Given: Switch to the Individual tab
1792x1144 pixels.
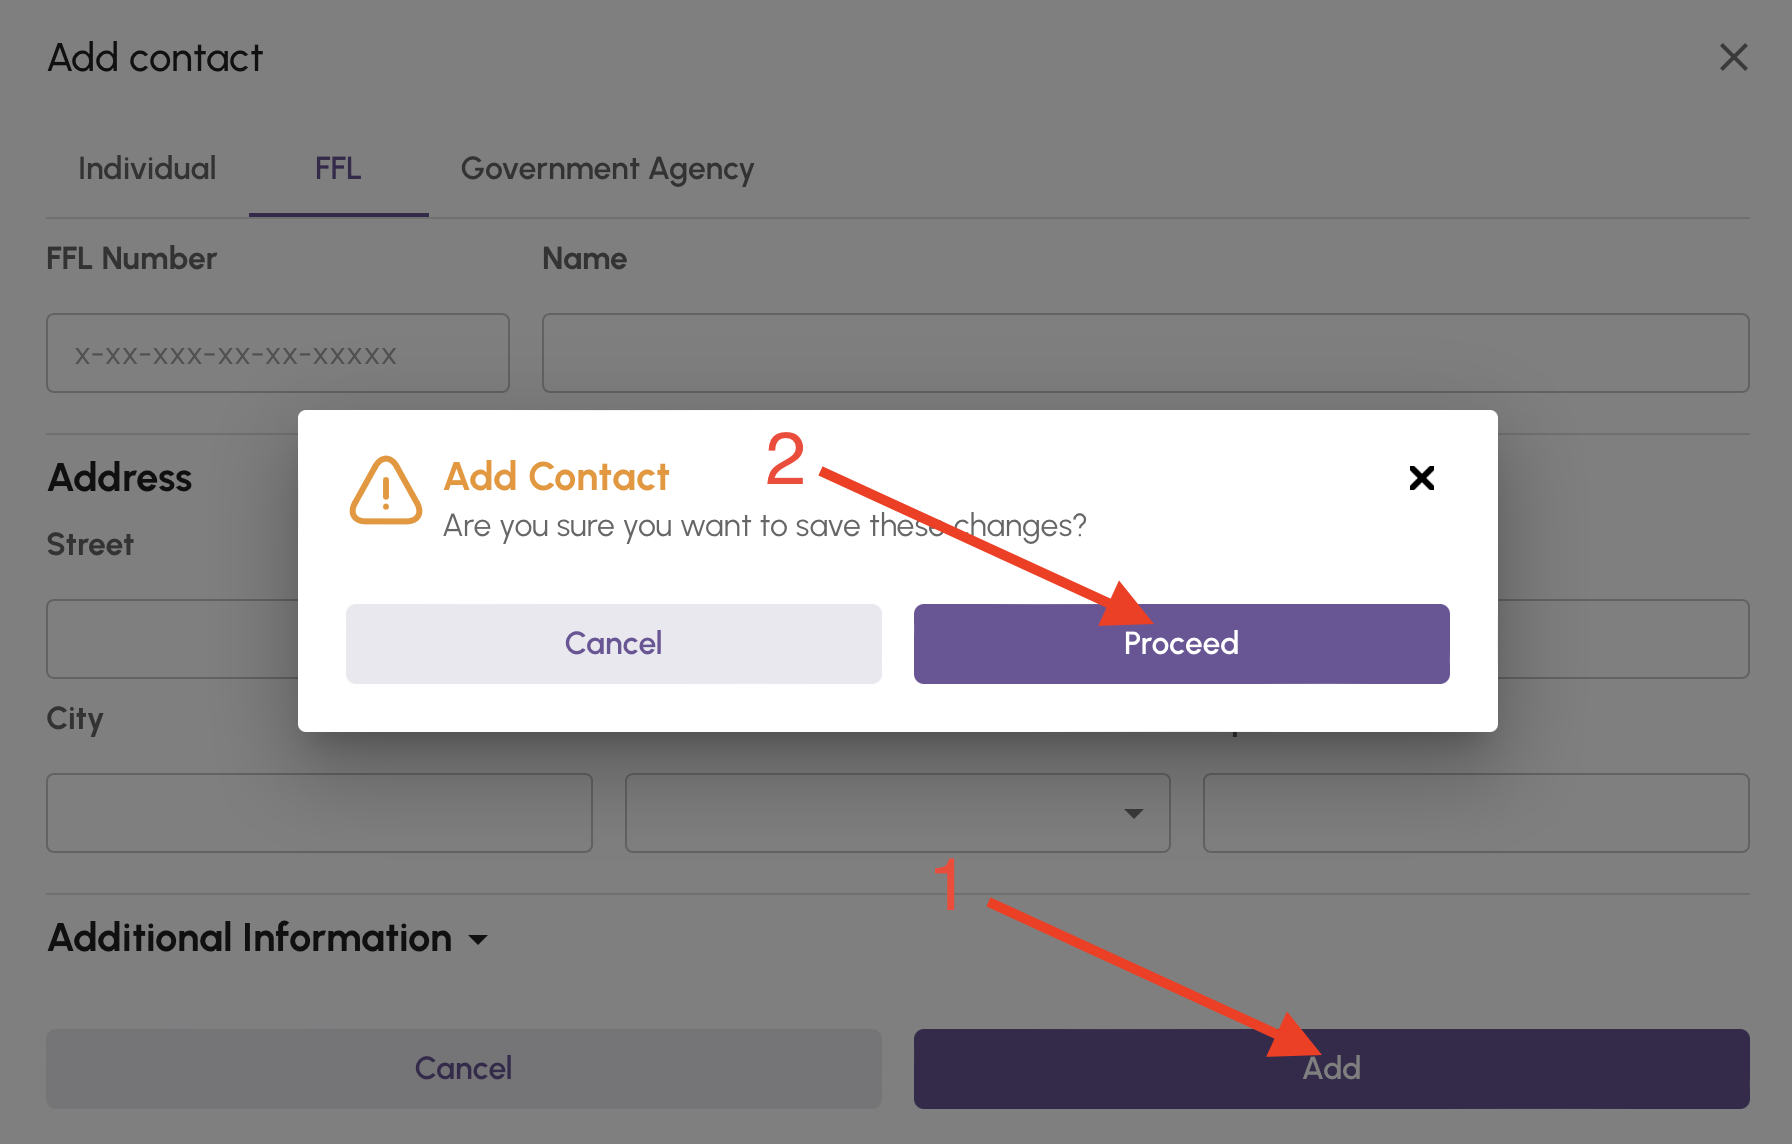Looking at the screenshot, I should (146, 168).
